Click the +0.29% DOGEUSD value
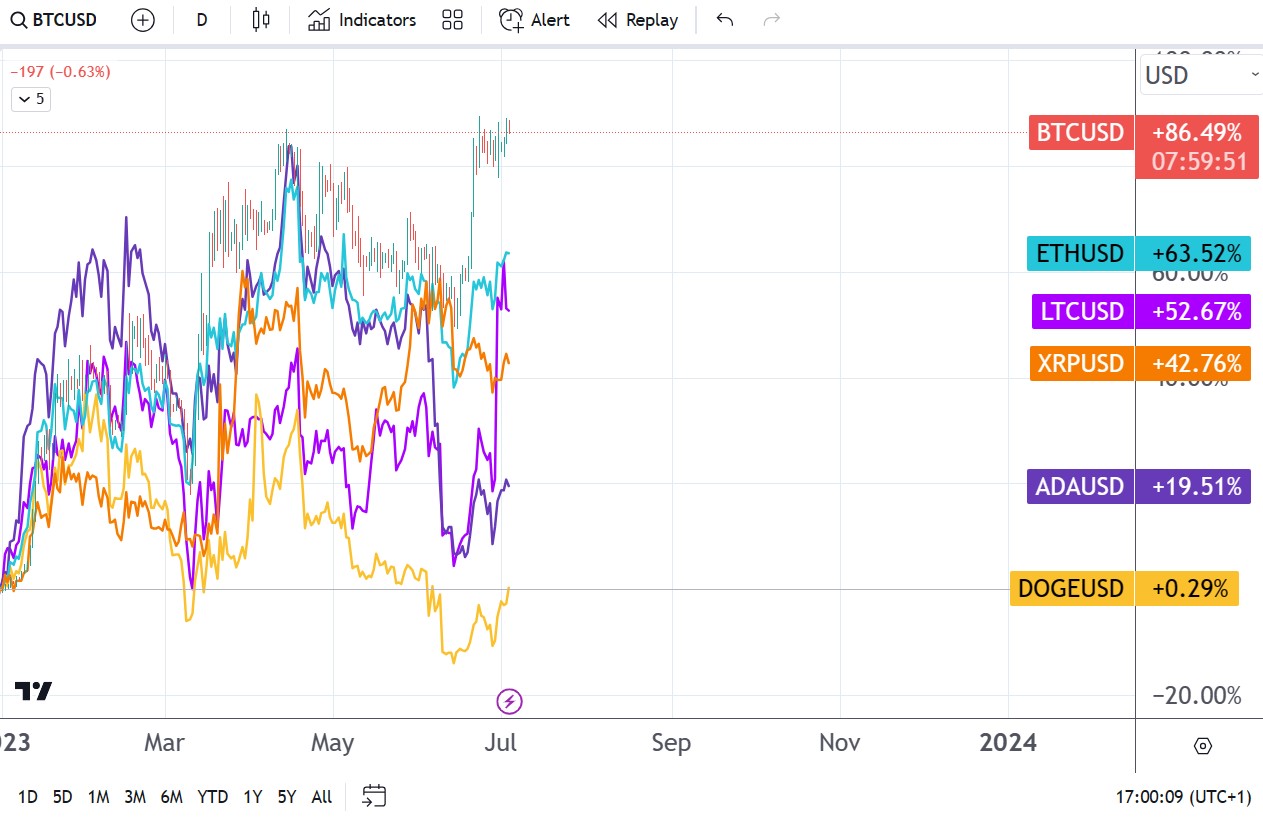 tap(1187, 588)
